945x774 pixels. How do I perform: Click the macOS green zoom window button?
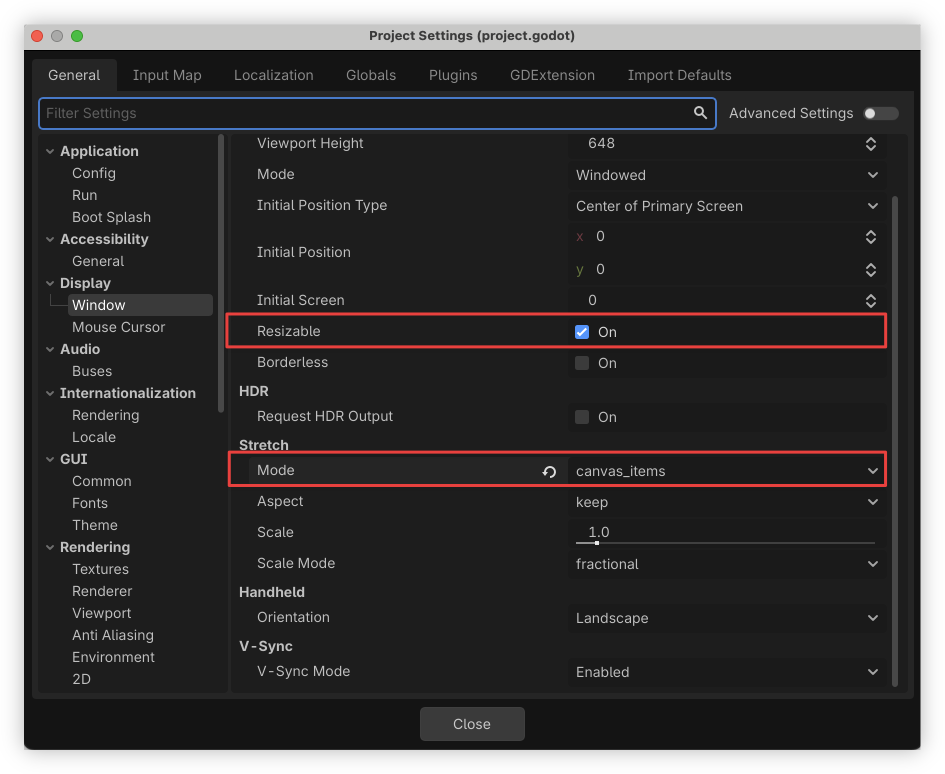click(77, 36)
